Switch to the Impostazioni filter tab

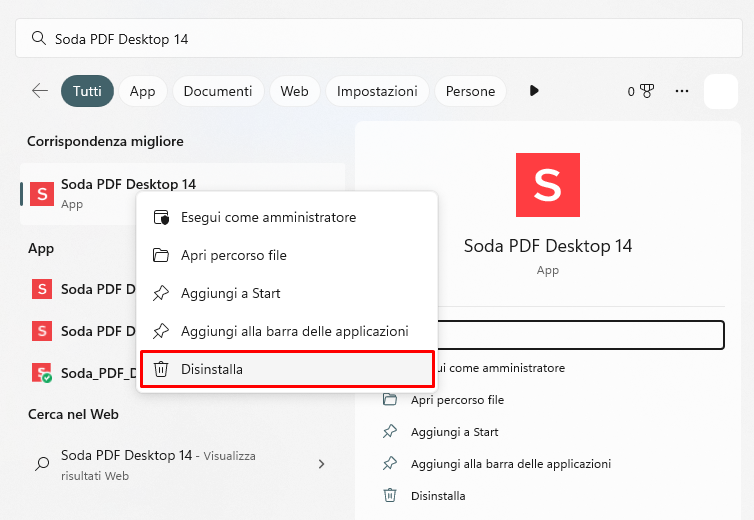click(x=377, y=91)
